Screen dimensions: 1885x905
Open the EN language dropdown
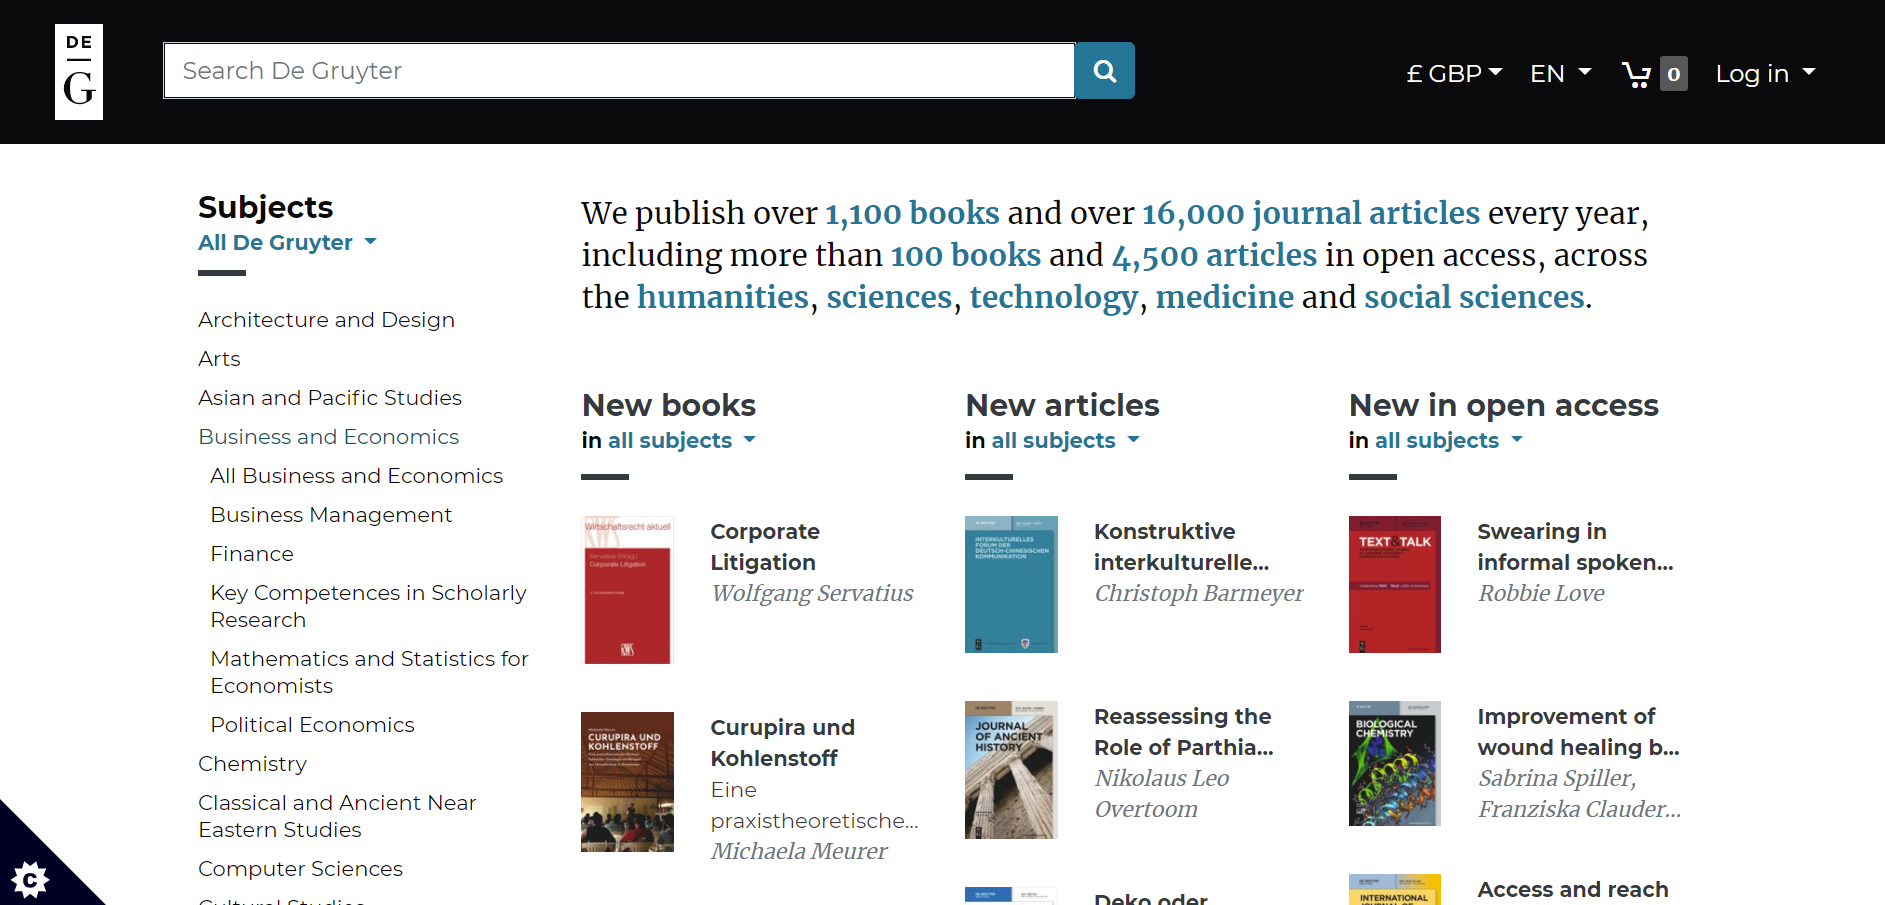coord(1560,73)
